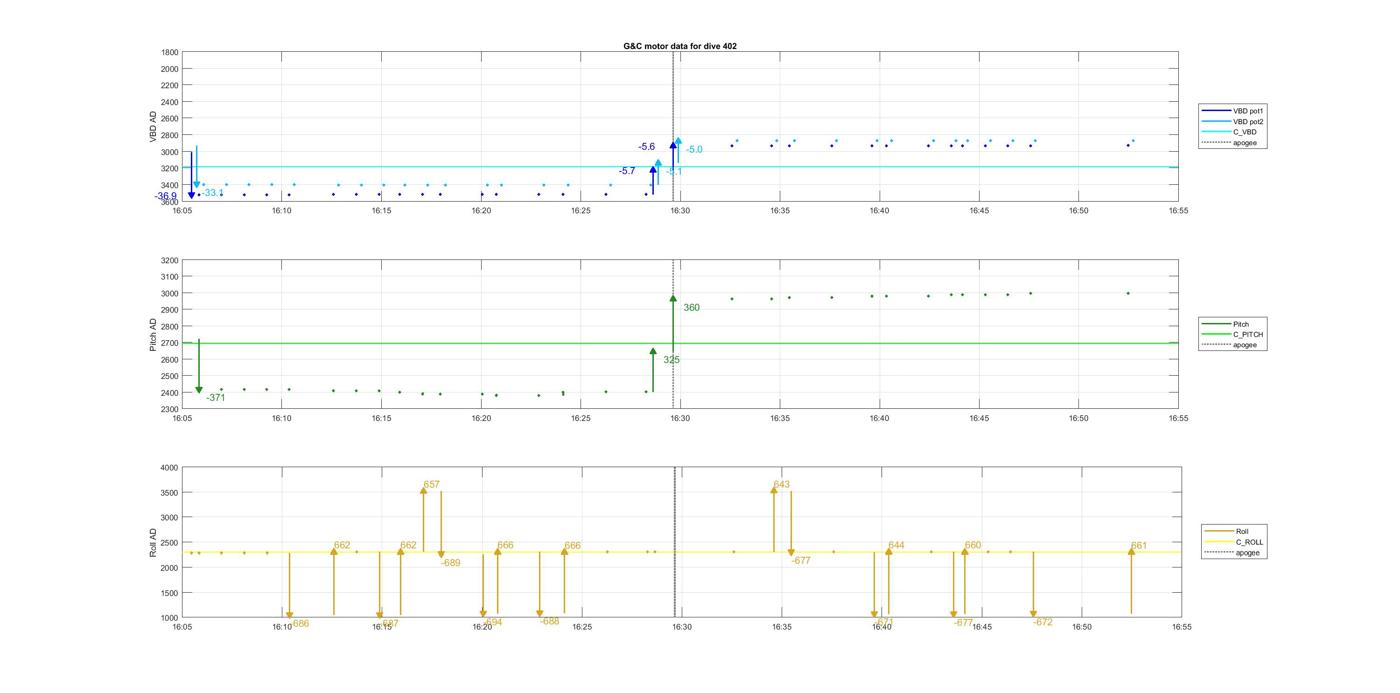
Task: Click the '16:30' tick on Pitch x-axis
Action: 680,419
